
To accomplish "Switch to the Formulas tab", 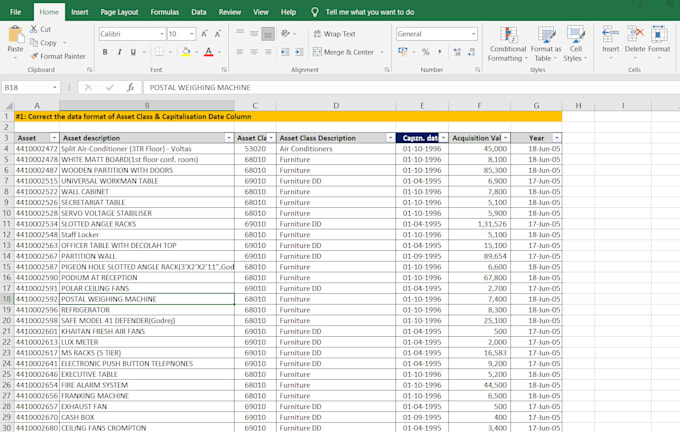I will click(x=165, y=12).
